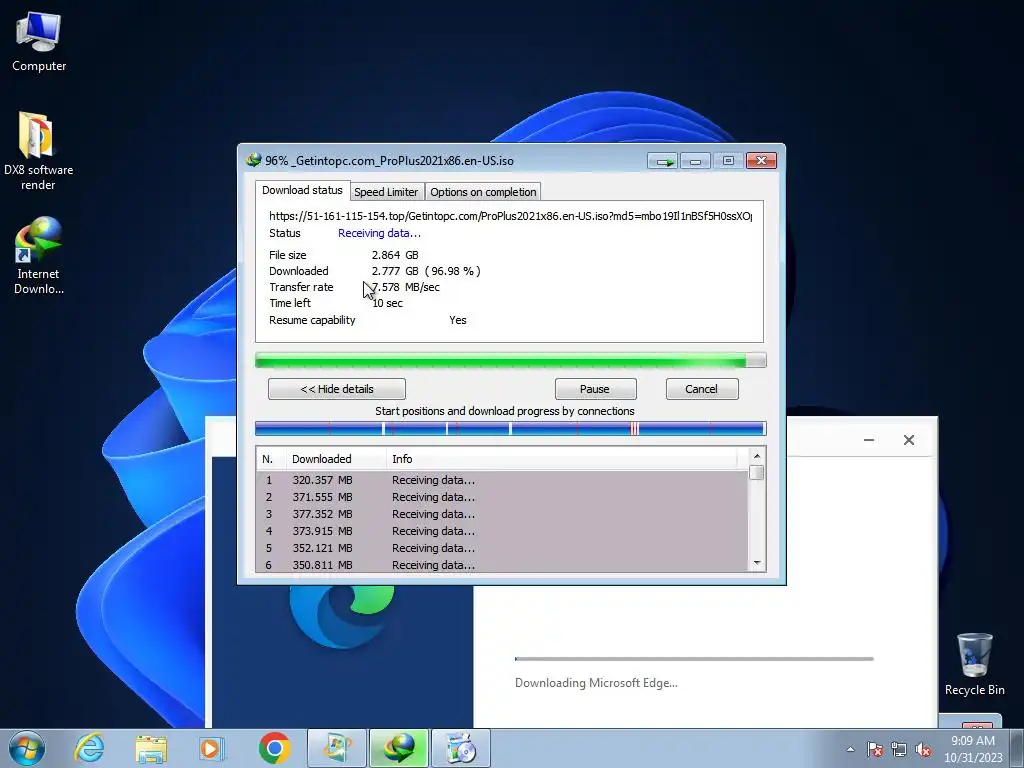Switch to the Download status tab

302,190
